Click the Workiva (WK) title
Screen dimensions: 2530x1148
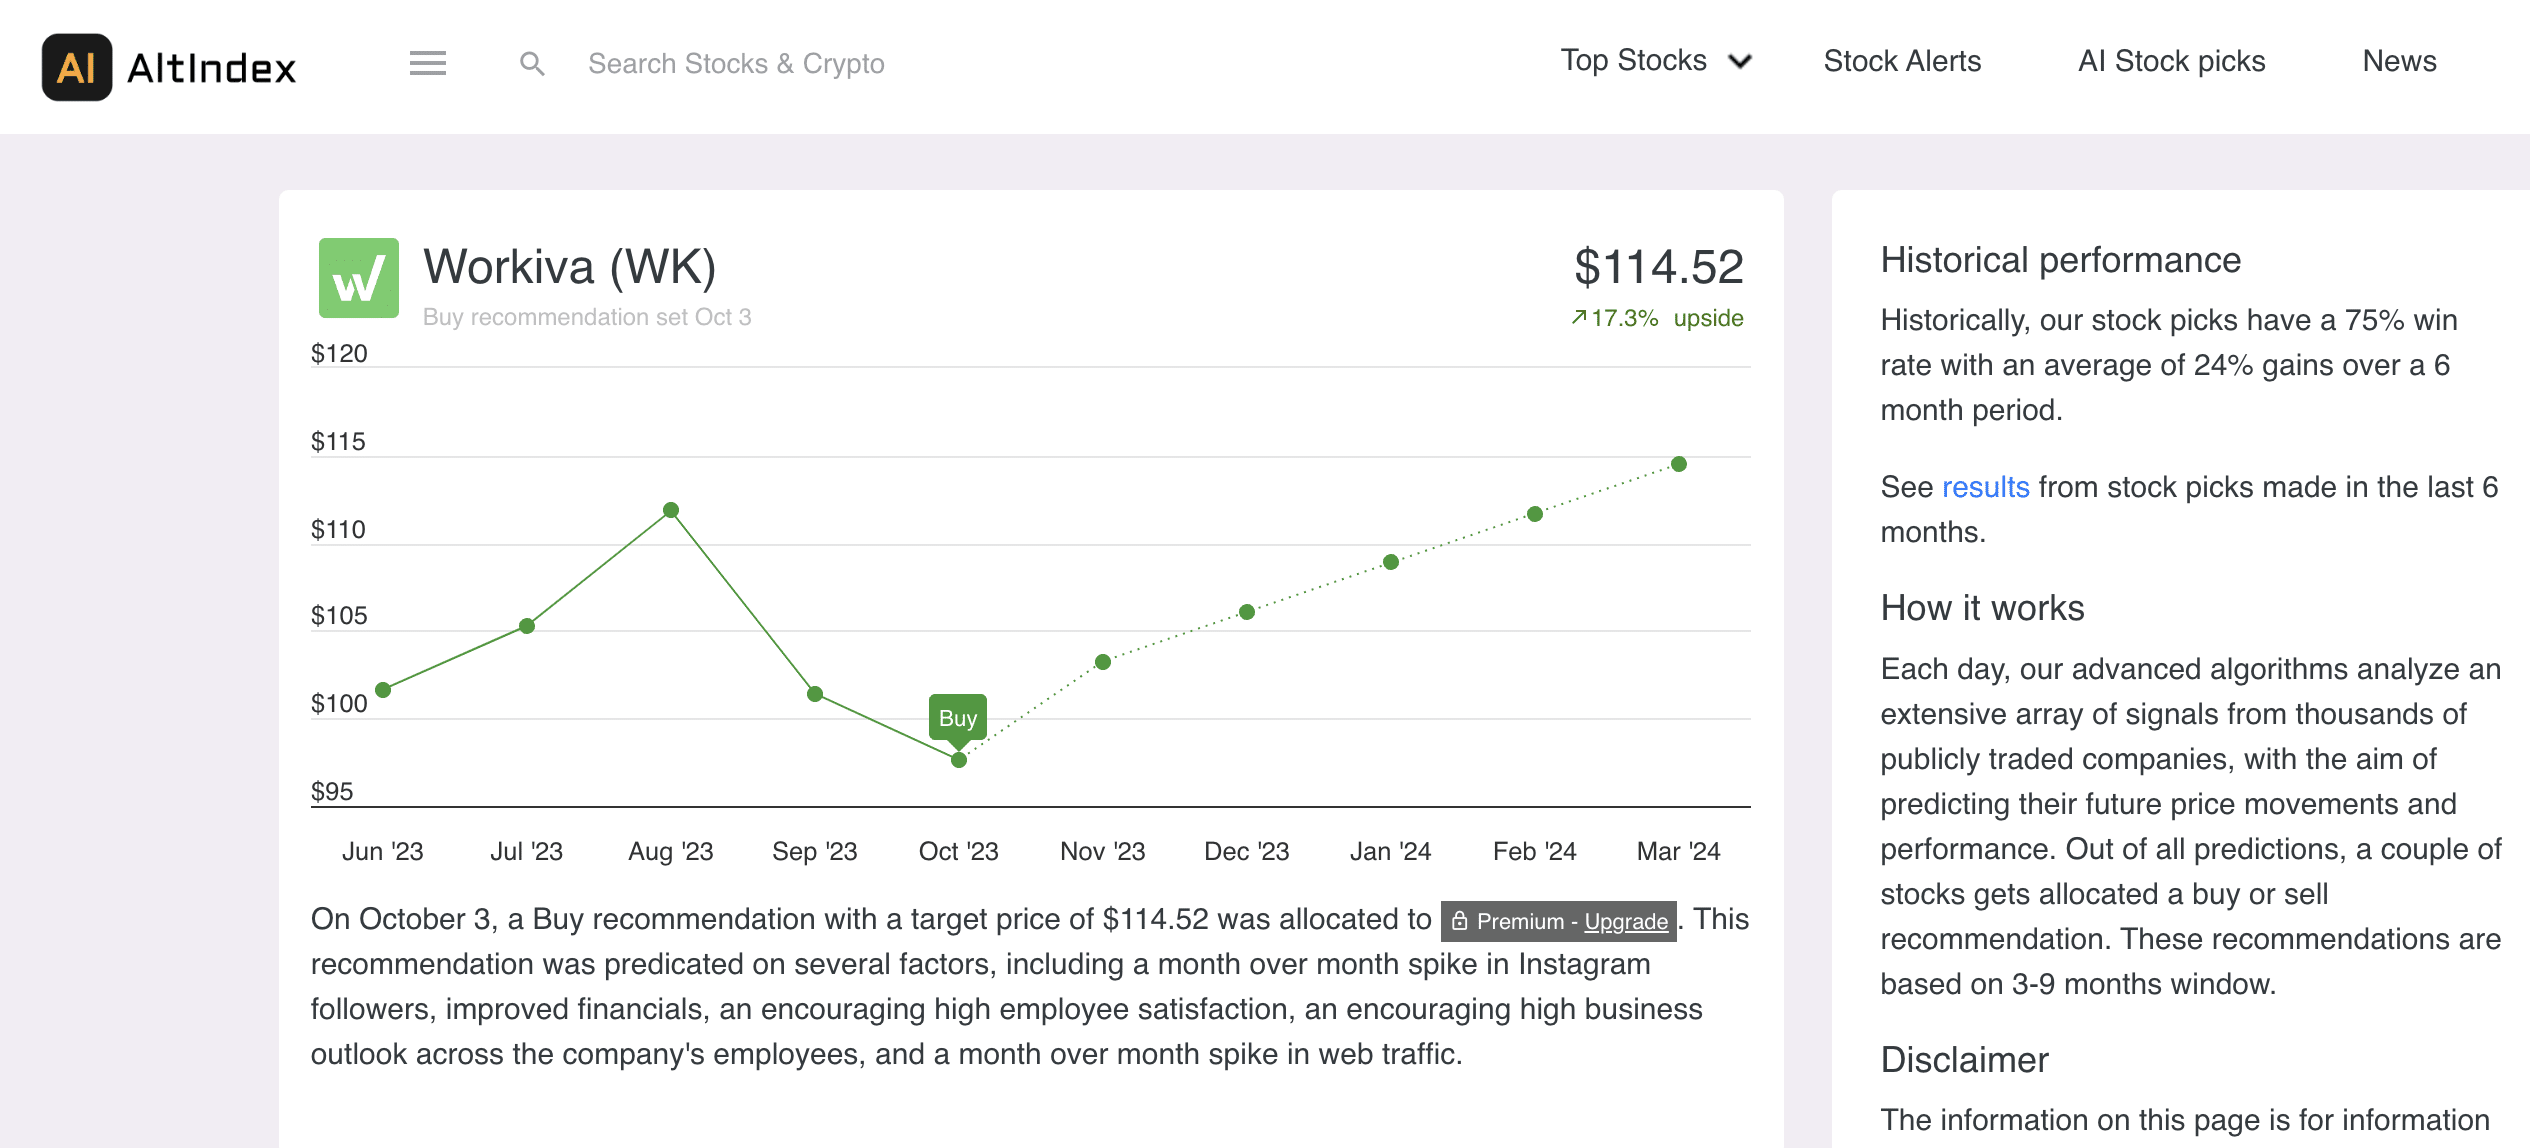[x=570, y=267]
